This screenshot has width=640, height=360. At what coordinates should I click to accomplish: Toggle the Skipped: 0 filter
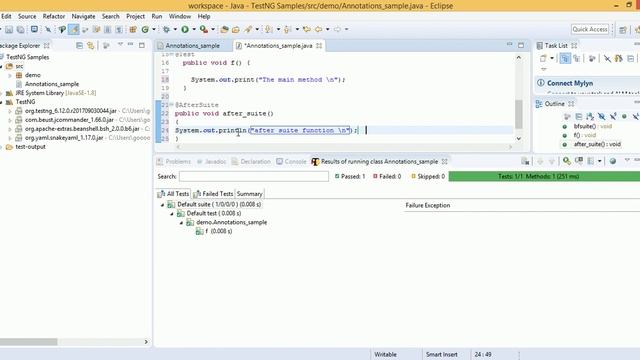pos(428,176)
